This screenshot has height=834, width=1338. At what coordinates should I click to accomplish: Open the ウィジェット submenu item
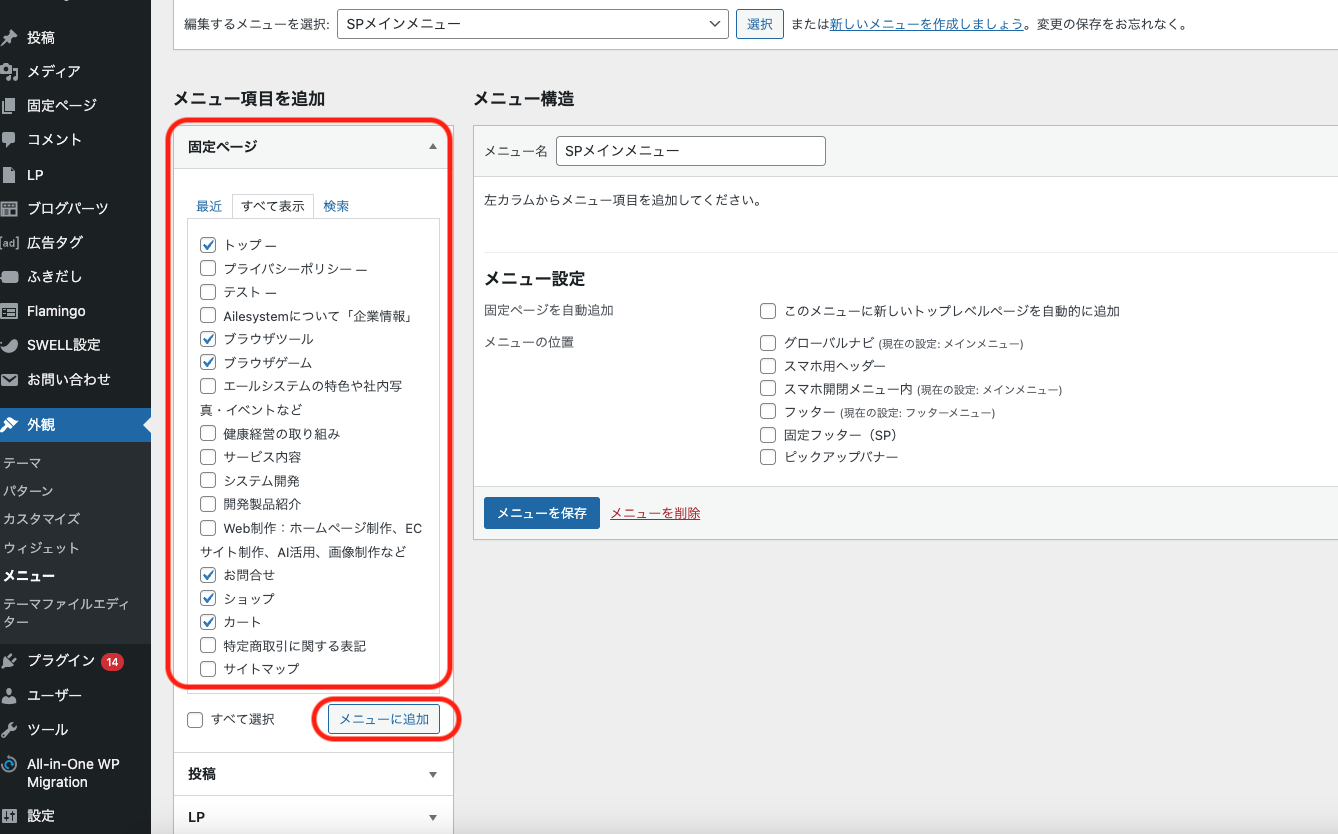coord(41,548)
